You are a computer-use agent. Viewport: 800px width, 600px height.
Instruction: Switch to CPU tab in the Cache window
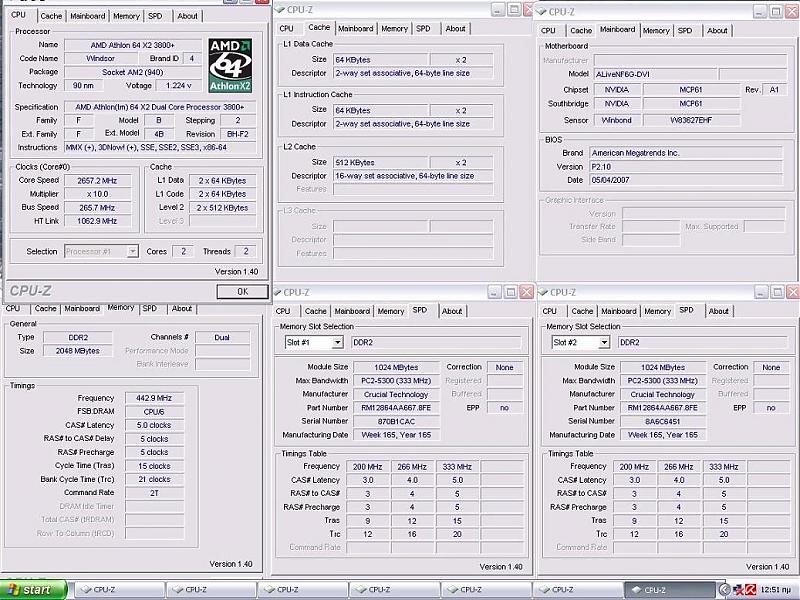(287, 29)
